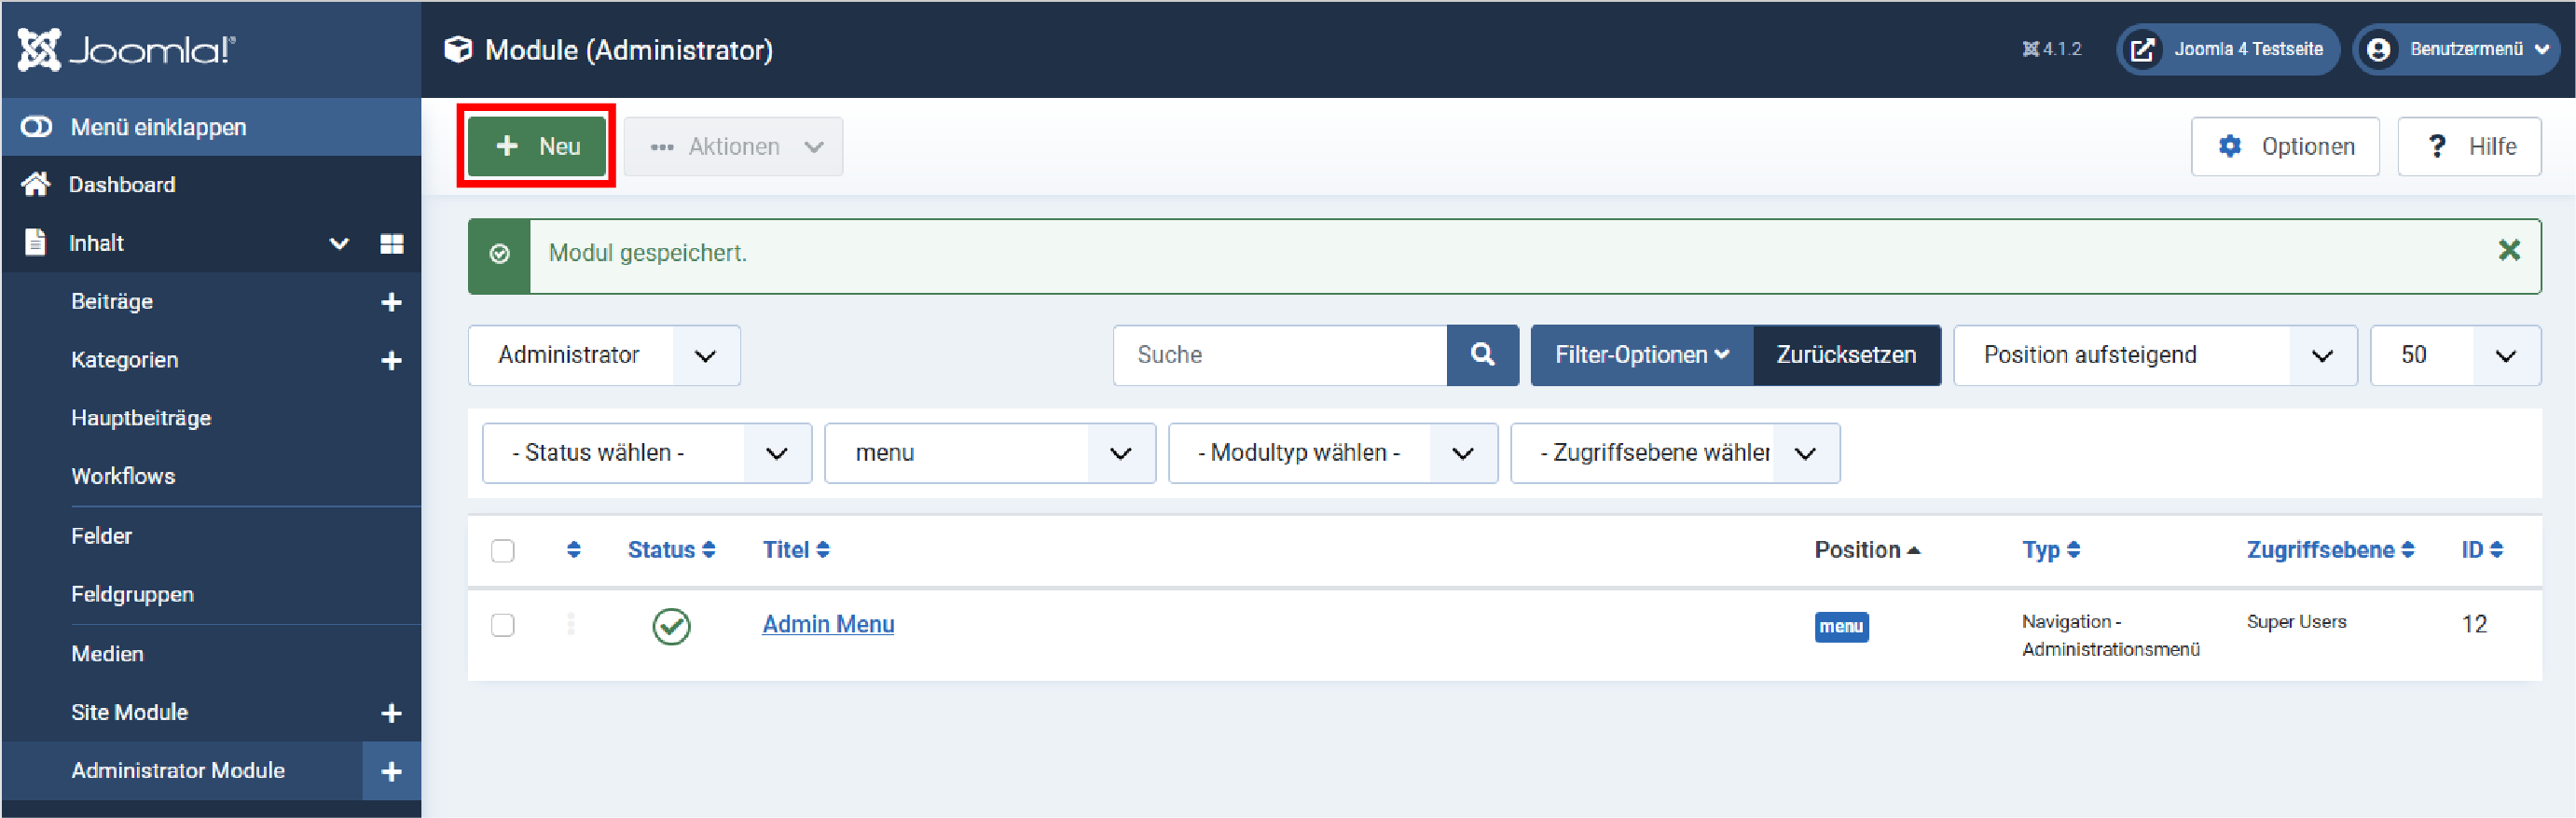Add new article via Beiträge plus icon
This screenshot has width=2576, height=818.
(391, 302)
